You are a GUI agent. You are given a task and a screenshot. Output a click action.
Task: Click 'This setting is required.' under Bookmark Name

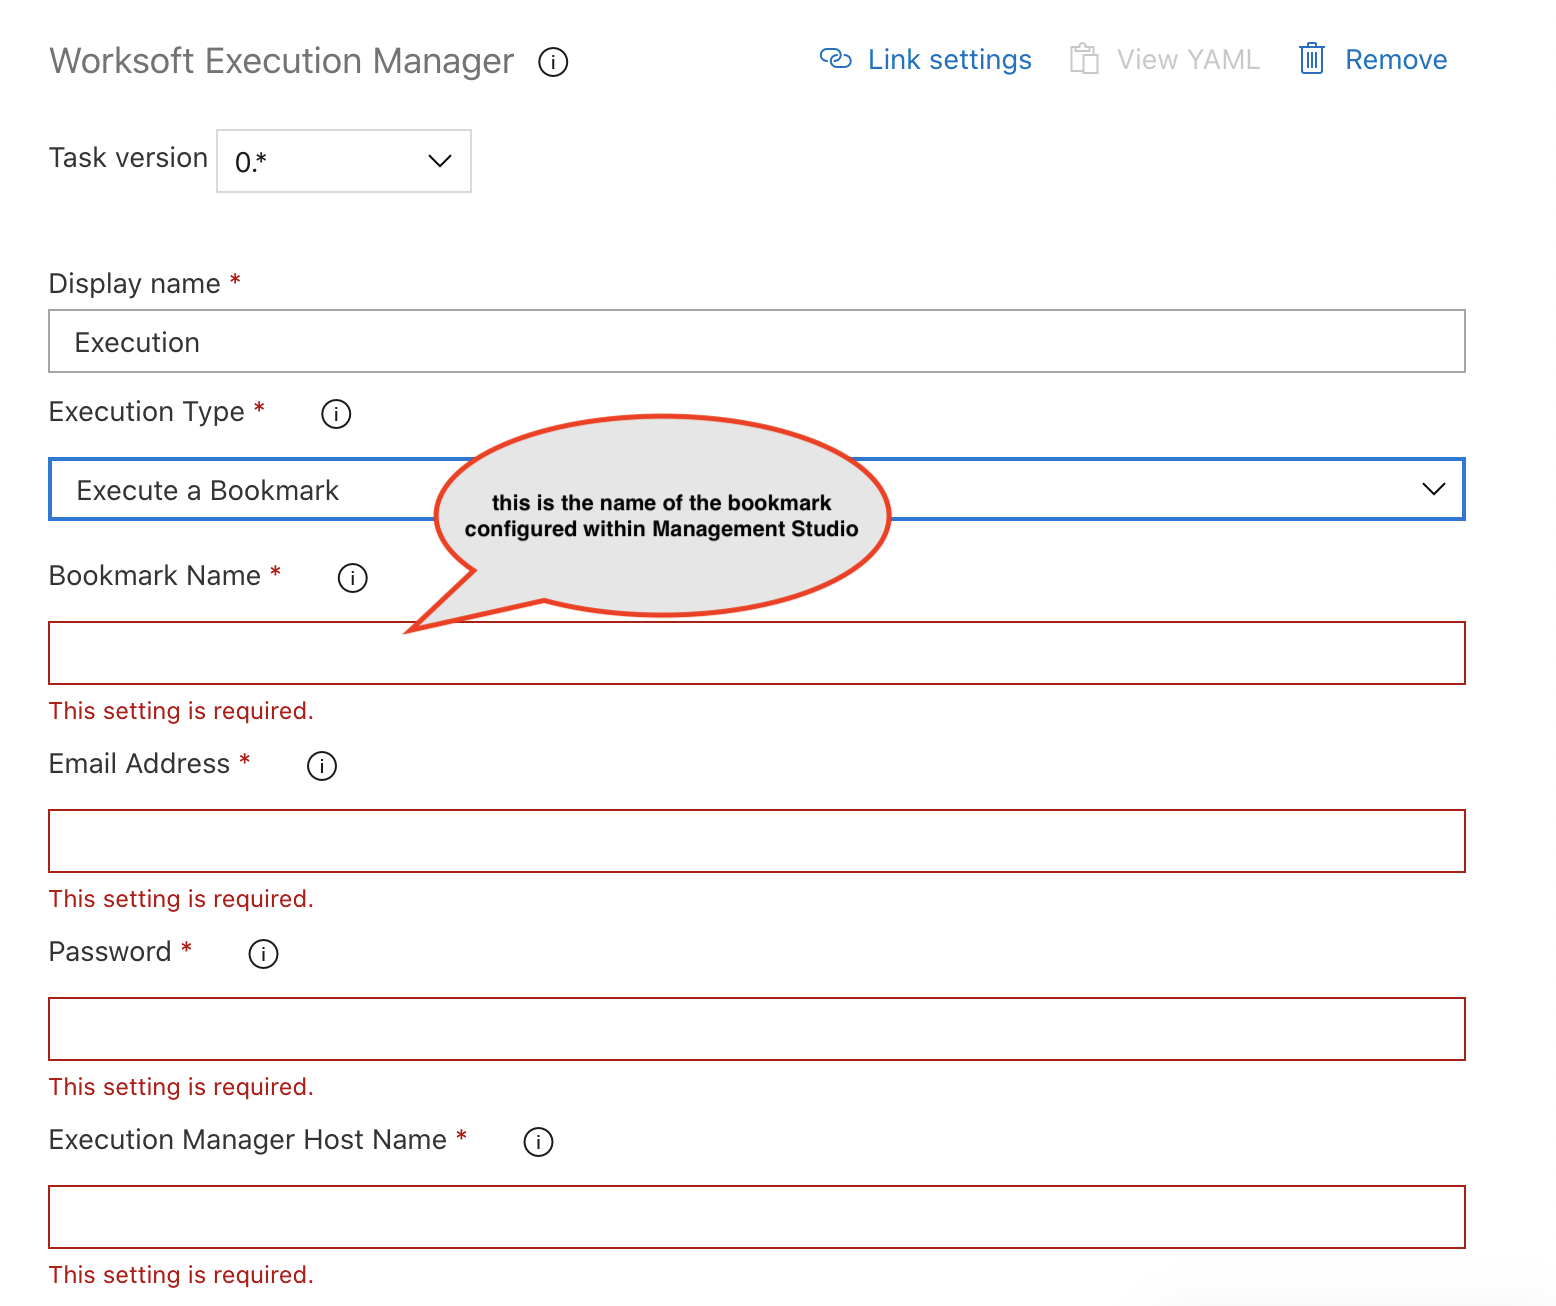click(181, 711)
